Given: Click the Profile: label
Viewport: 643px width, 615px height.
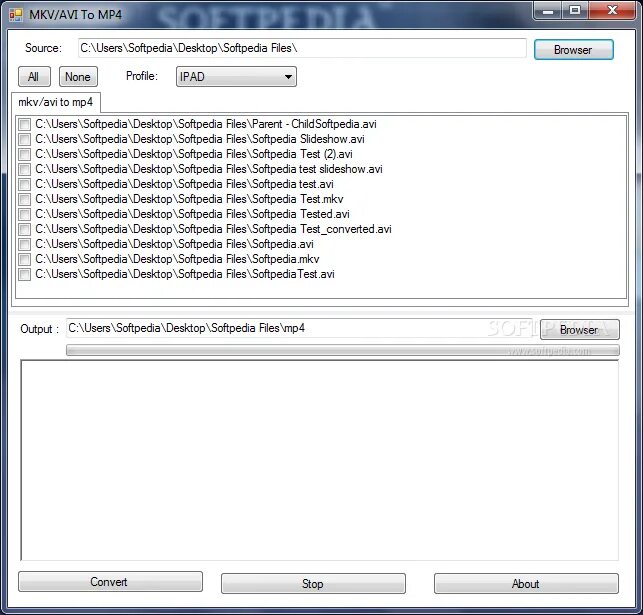Looking at the screenshot, I should pyautogui.click(x=142, y=76).
